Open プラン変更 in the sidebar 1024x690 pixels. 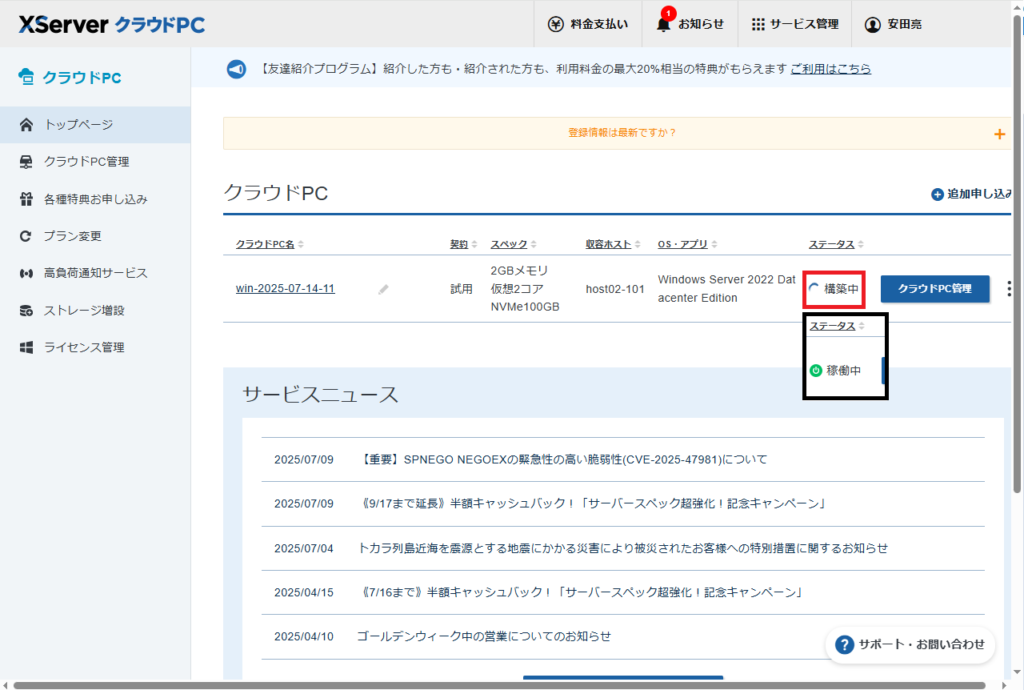(95, 236)
